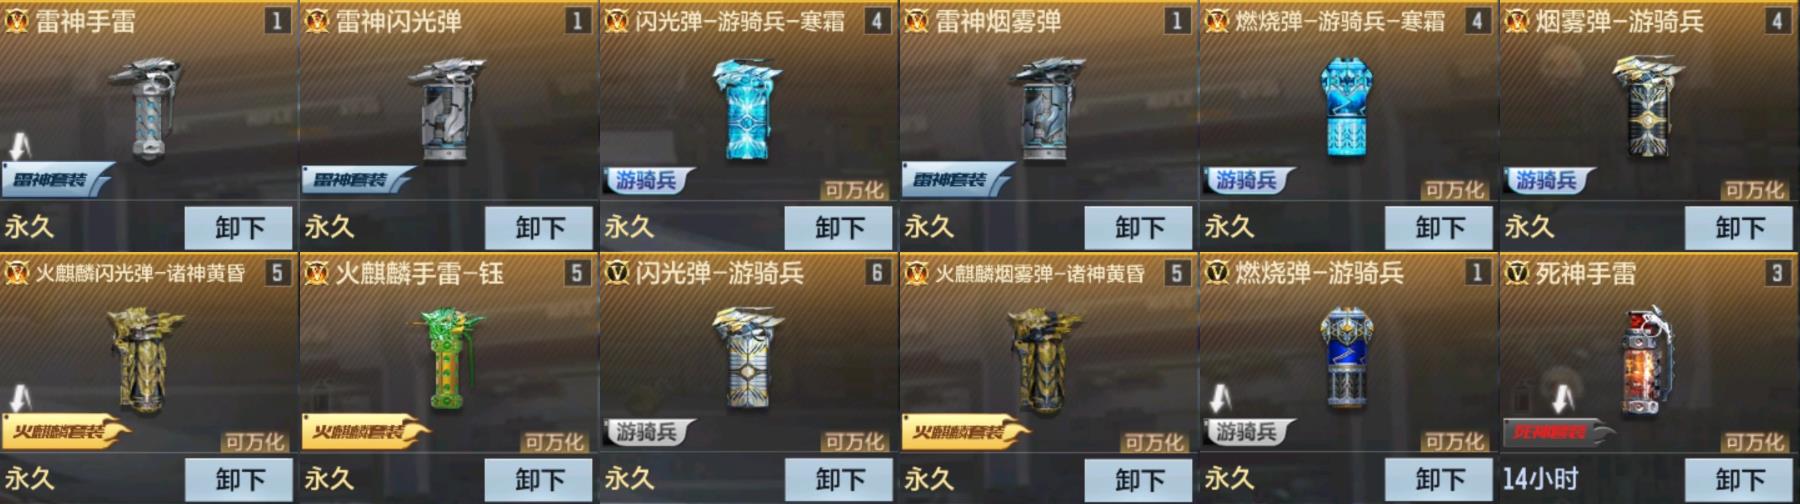Click the black-gold 烟雾弹-游骑兵 grenade icon
The image size is (1800, 504).
click(x=1647, y=108)
